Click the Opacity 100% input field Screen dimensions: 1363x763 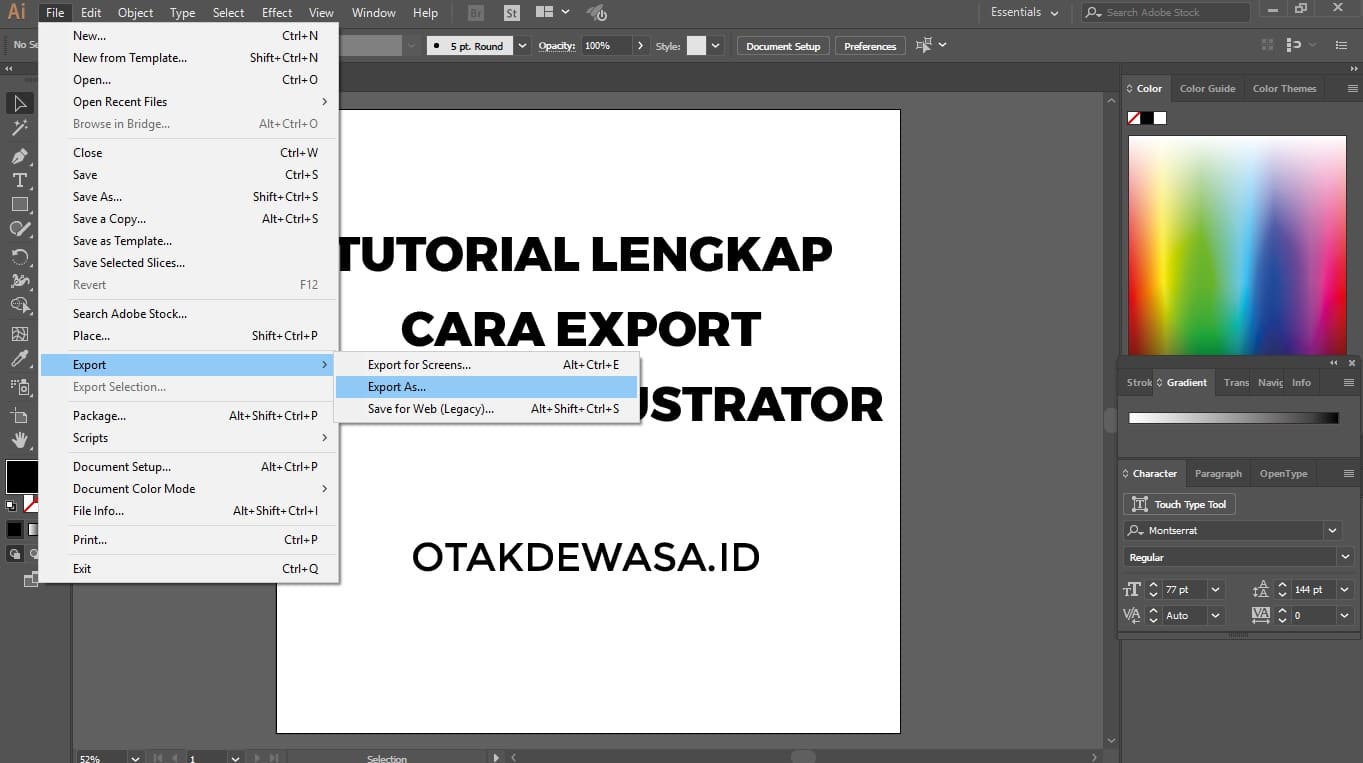tap(607, 46)
